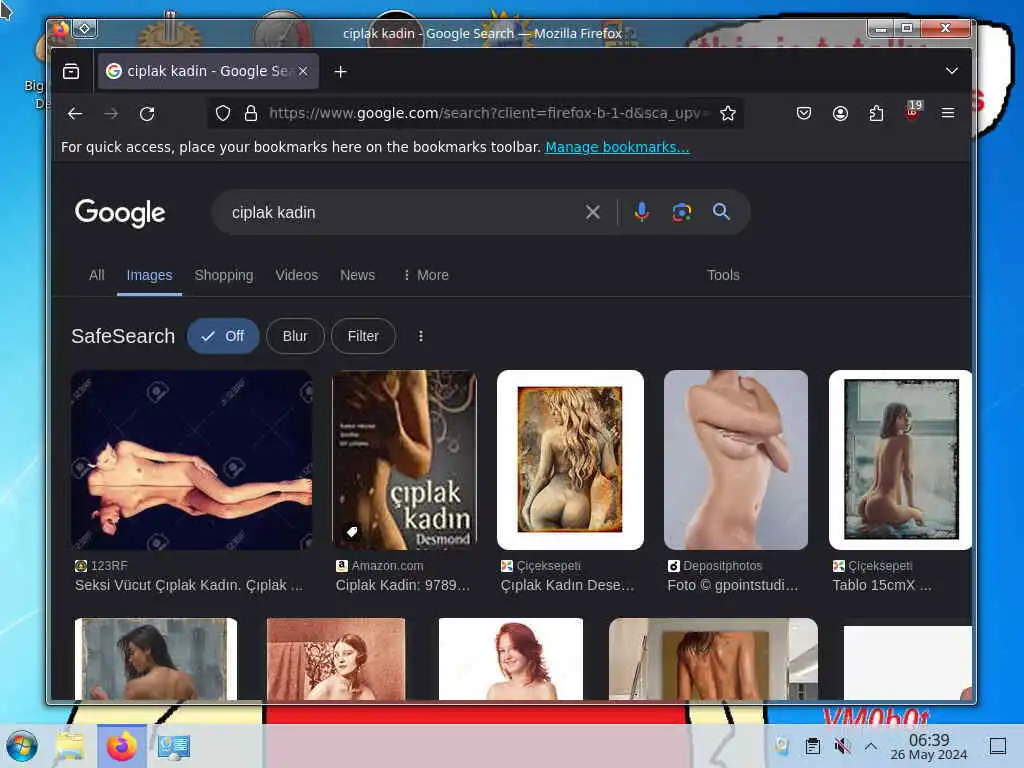Viewport: 1024px width, 768px height.
Task: Expand the list all tabs chevron
Action: (952, 71)
